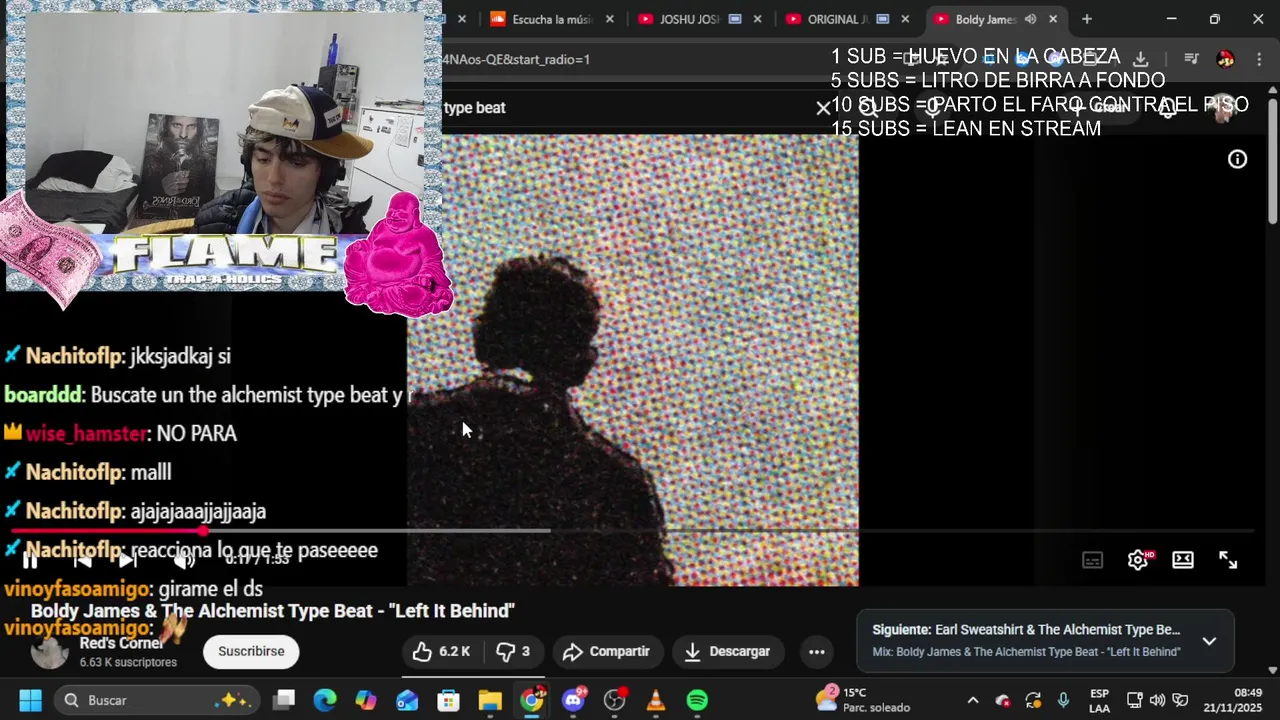1280x720 pixels.
Task: Open the video info card icon
Action: point(1238,159)
